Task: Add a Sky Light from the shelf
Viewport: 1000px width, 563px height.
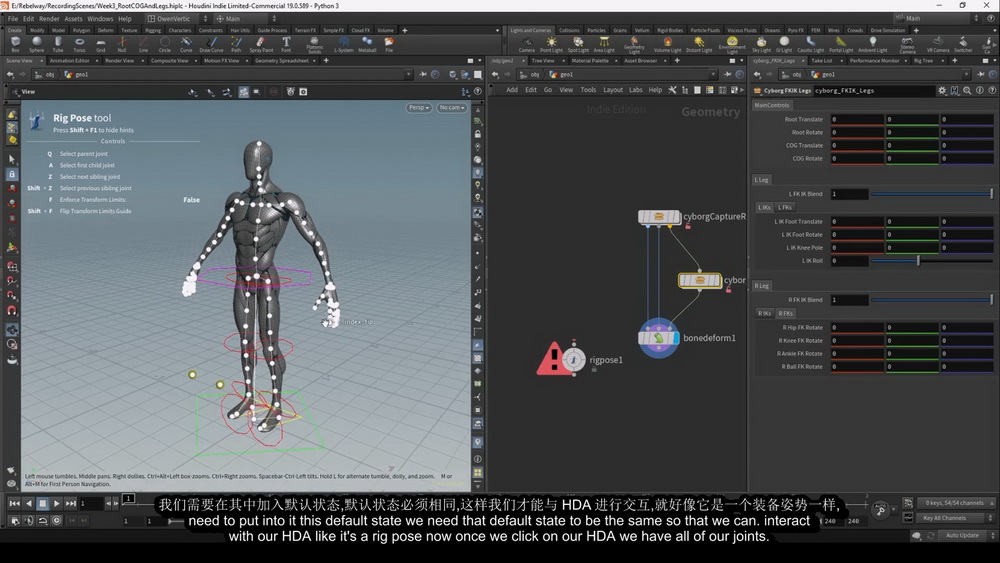Action: 761,45
